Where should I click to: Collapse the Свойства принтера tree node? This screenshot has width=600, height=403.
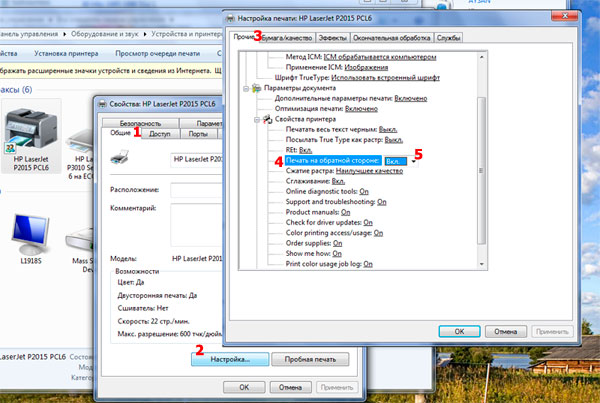[257, 120]
